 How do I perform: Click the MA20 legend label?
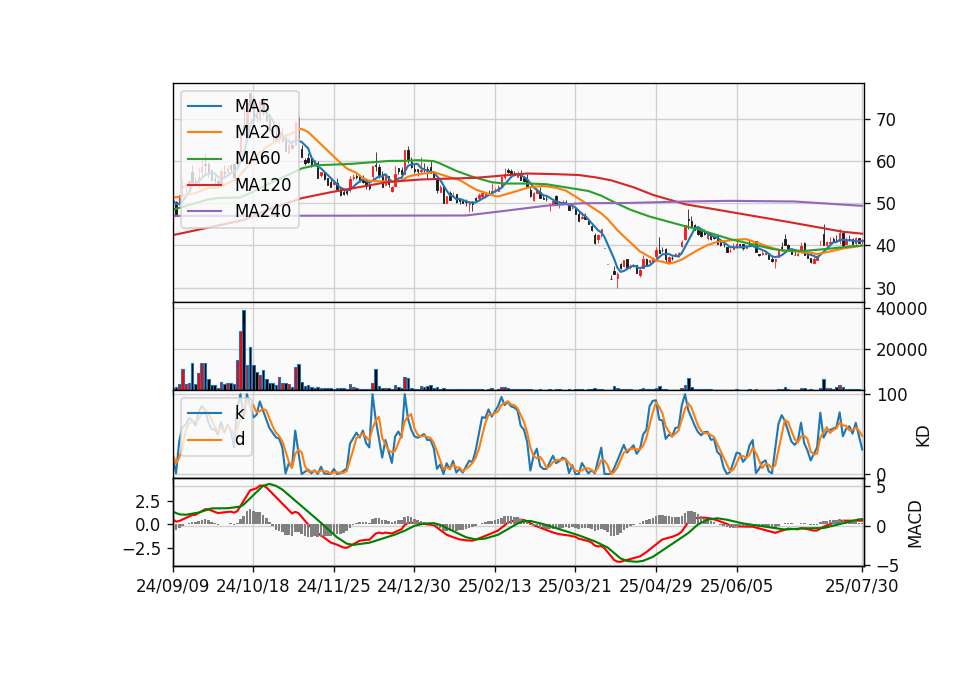[258, 132]
